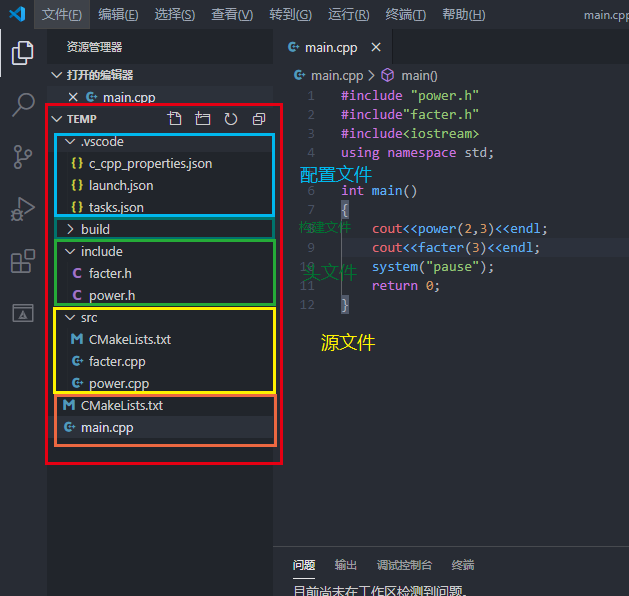The width and height of the screenshot is (629, 596).
Task: Collapse all folders in explorer
Action: (259, 119)
